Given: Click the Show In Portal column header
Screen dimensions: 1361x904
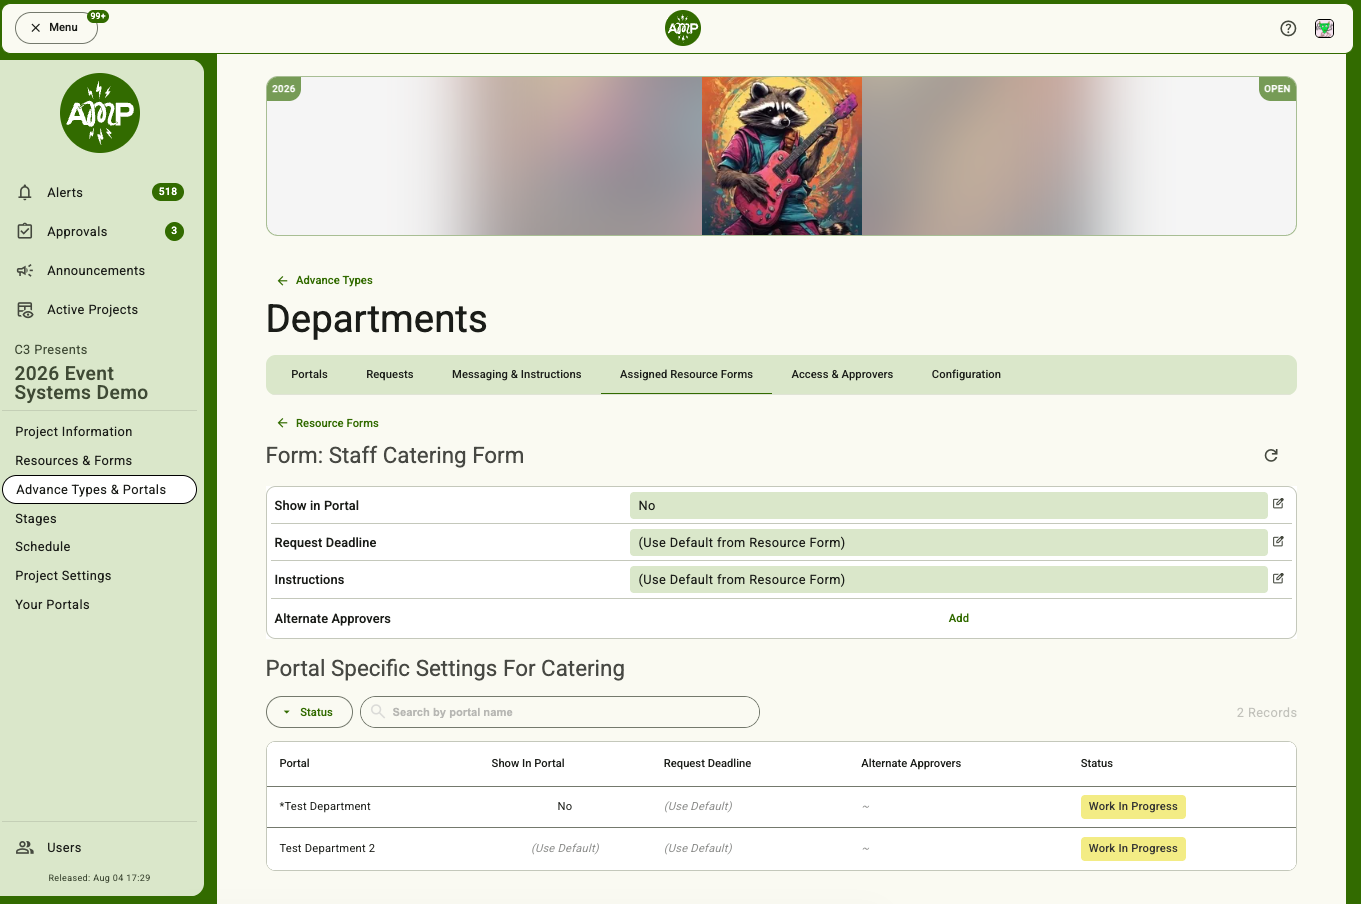Looking at the screenshot, I should tap(528, 764).
